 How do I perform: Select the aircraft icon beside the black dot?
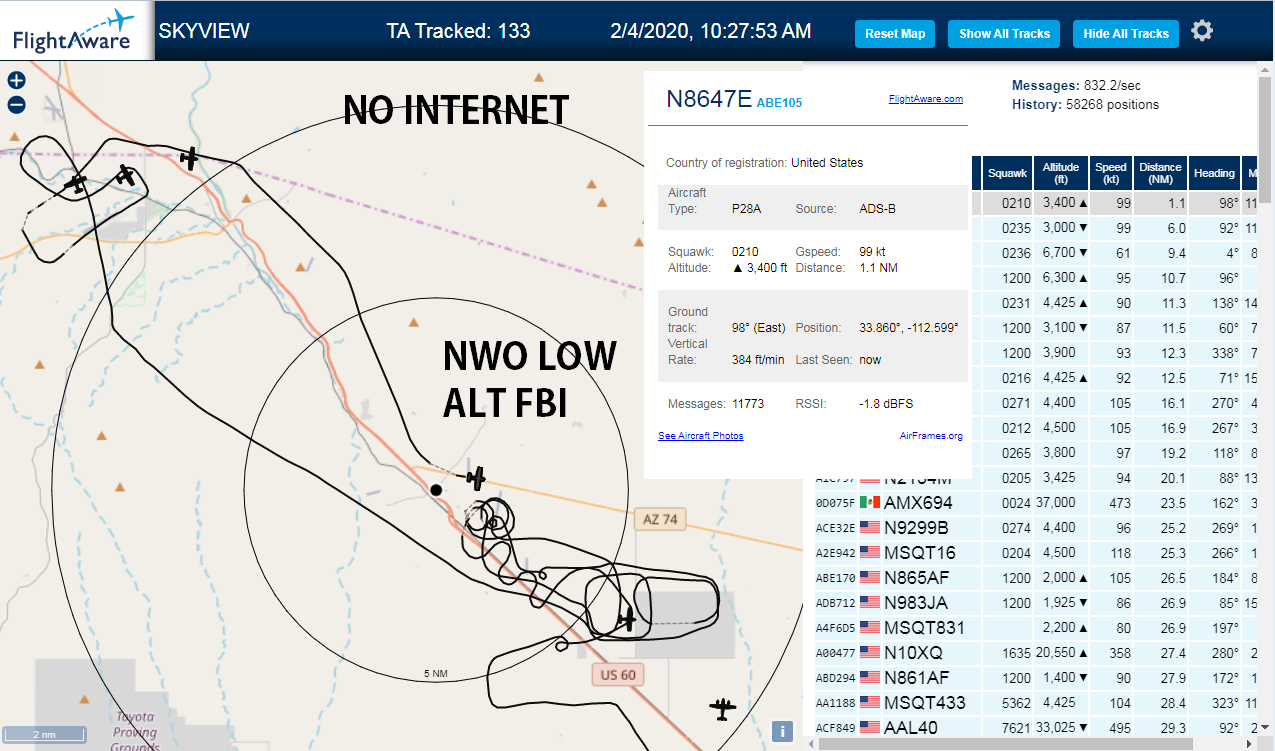tap(477, 478)
